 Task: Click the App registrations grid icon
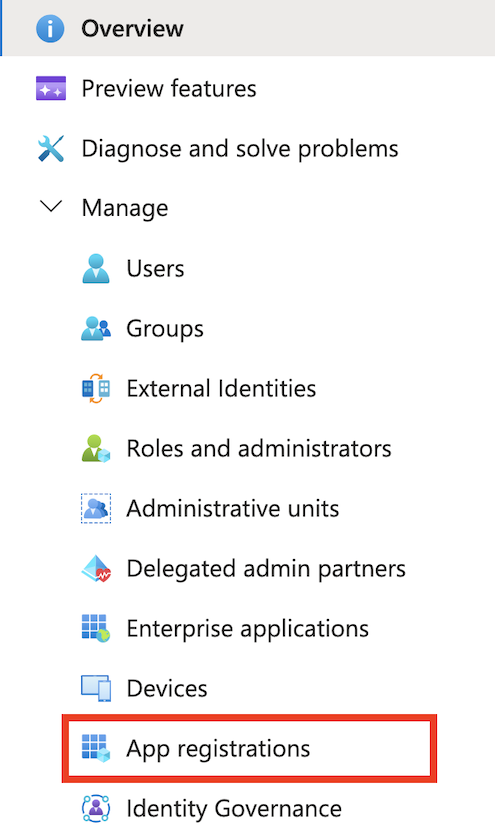coord(96,748)
